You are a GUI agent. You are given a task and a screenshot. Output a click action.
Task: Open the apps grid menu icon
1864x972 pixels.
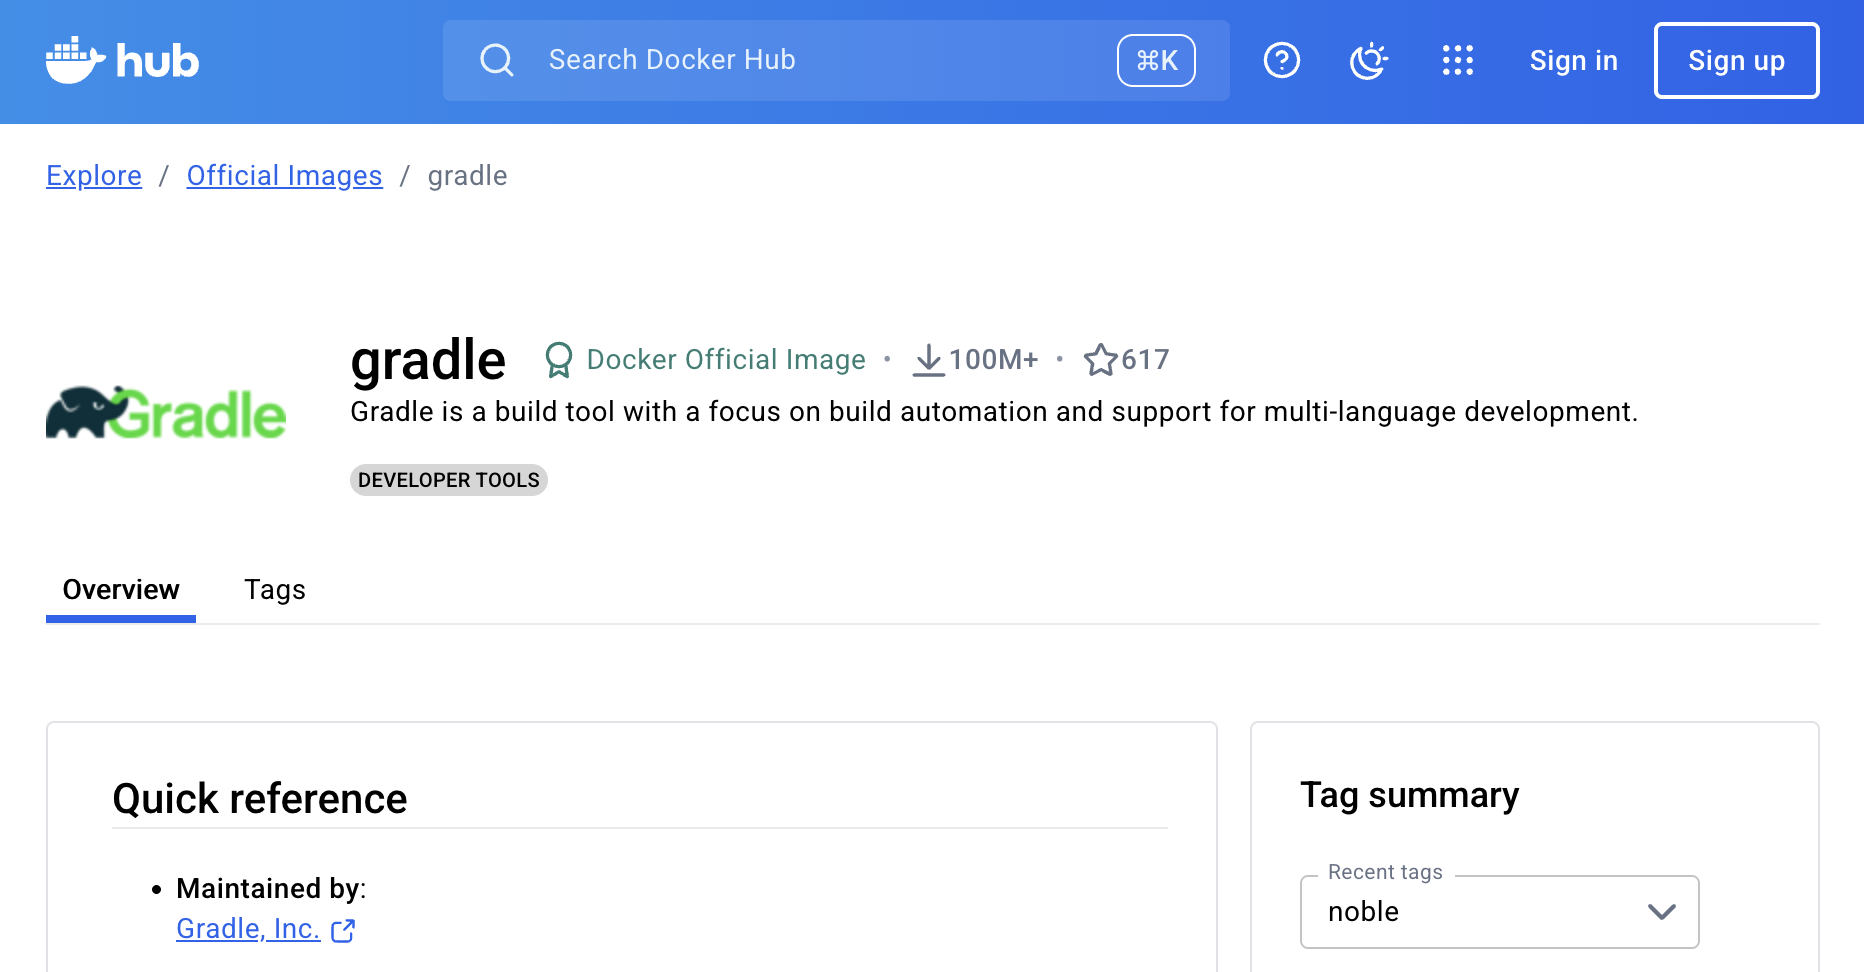tap(1458, 60)
